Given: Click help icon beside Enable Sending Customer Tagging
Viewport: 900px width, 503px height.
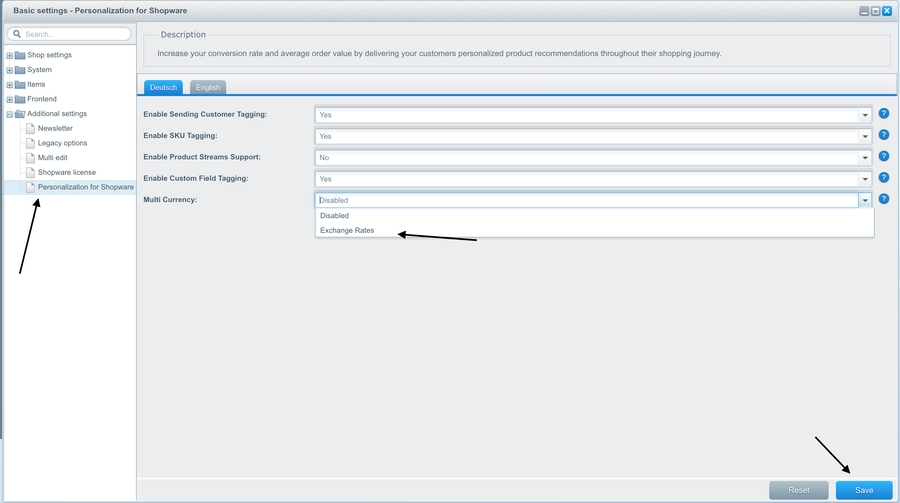Looking at the screenshot, I should 883,114.
